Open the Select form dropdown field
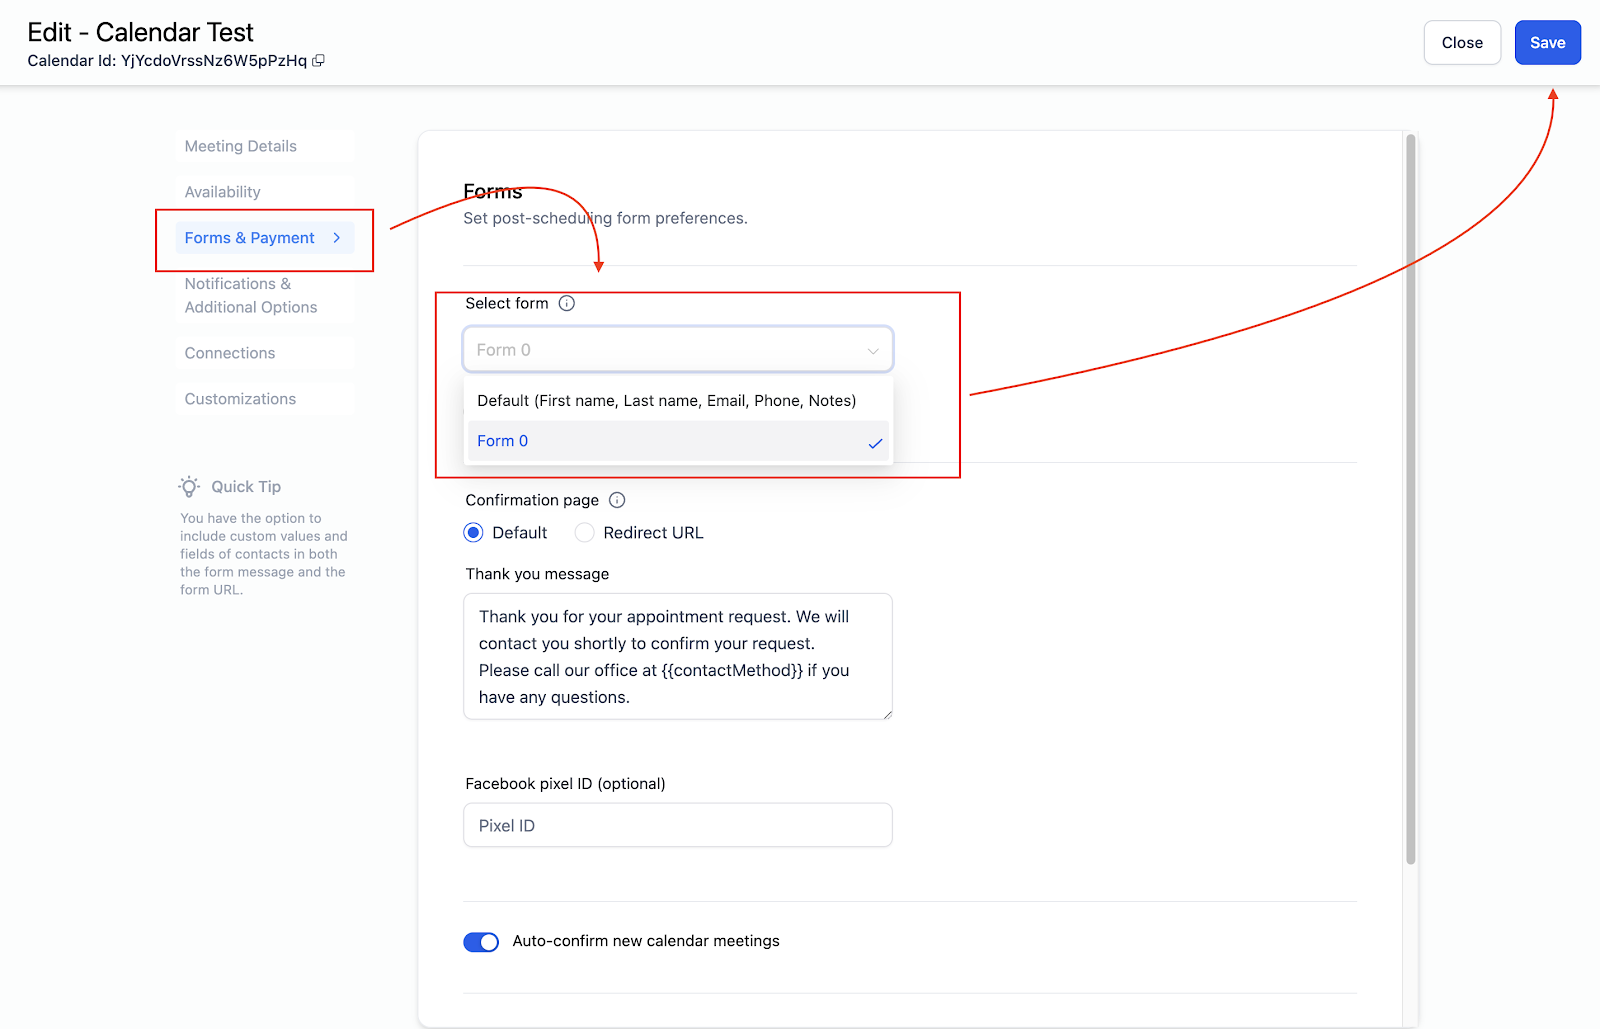 pos(678,350)
